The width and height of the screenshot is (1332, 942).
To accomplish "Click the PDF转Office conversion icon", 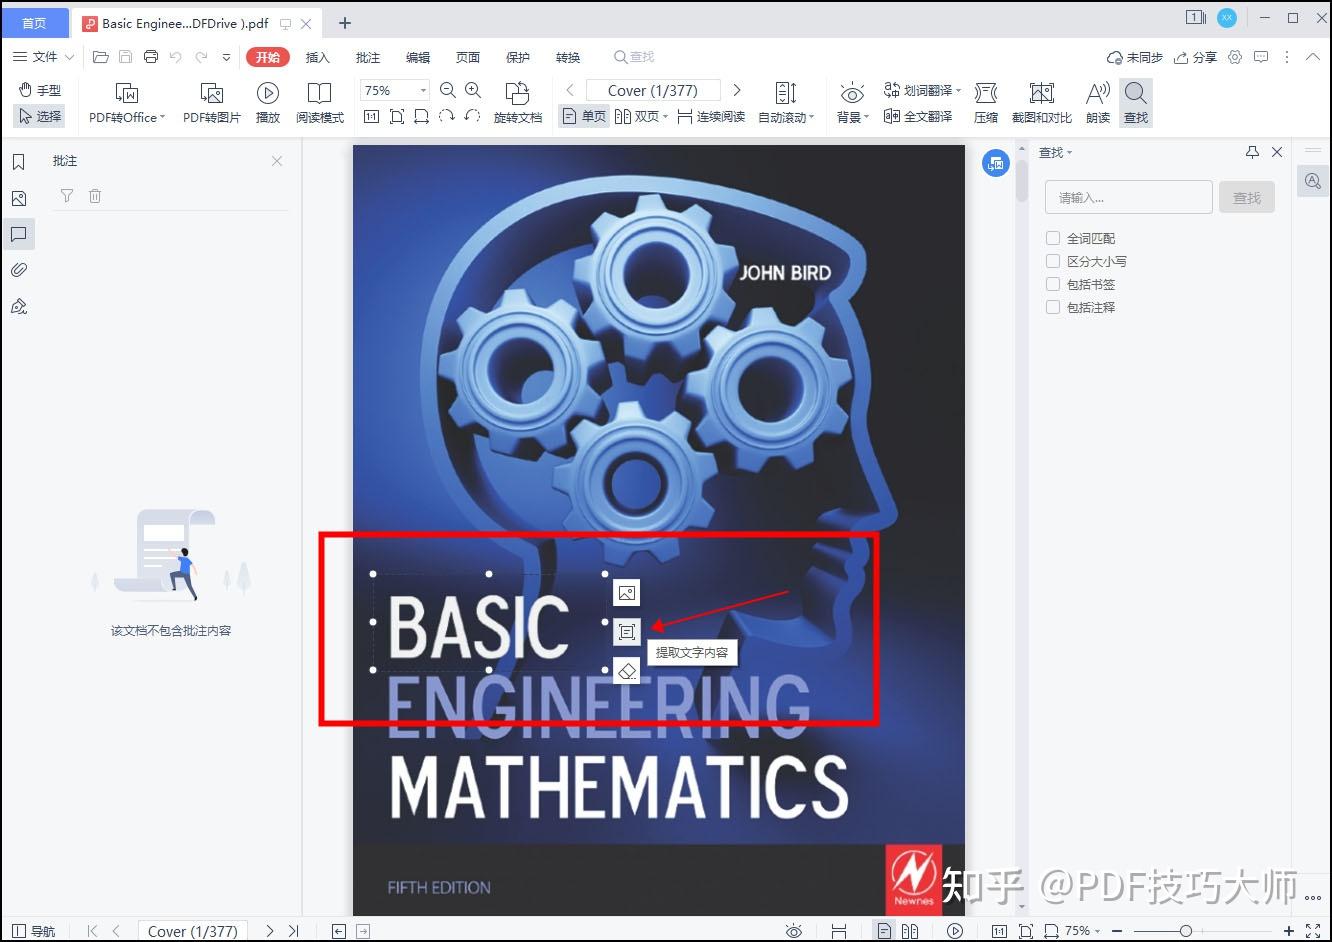I will 127,94.
